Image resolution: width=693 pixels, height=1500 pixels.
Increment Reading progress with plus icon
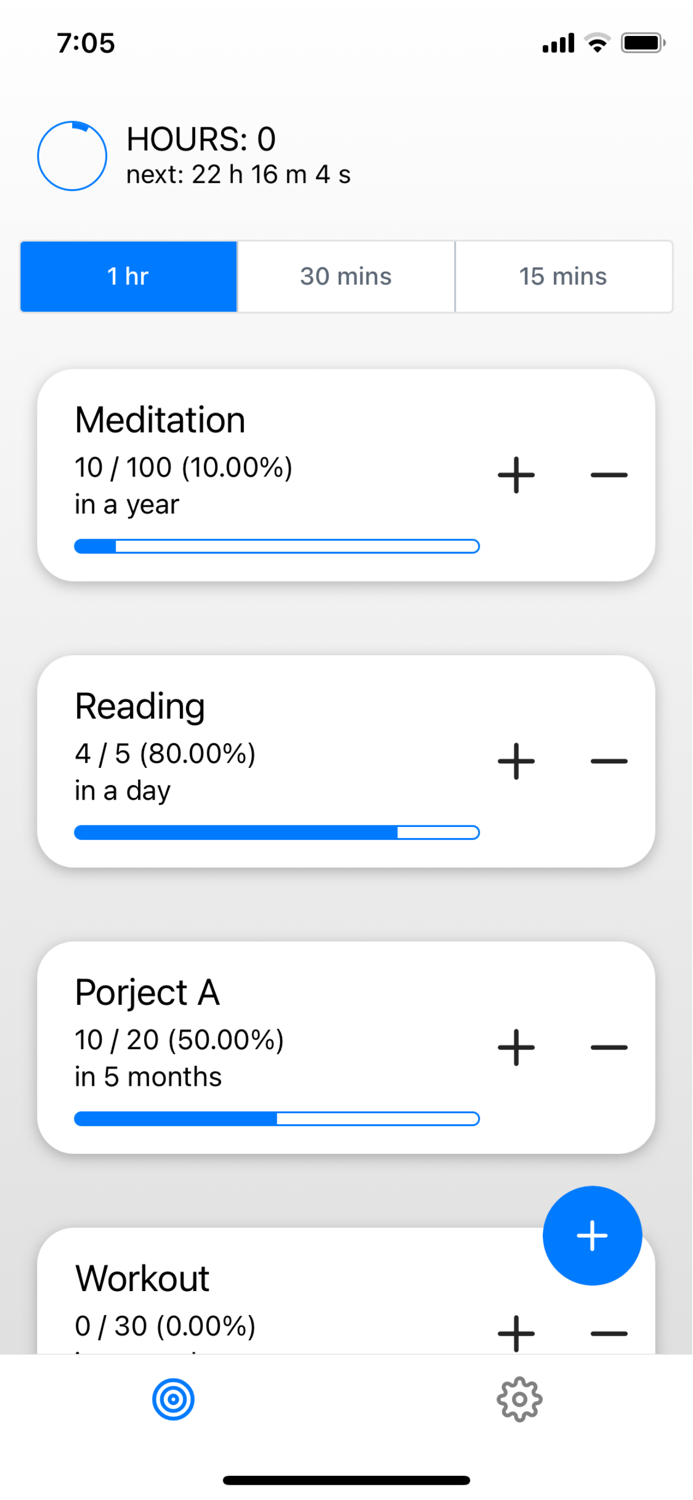[516, 761]
